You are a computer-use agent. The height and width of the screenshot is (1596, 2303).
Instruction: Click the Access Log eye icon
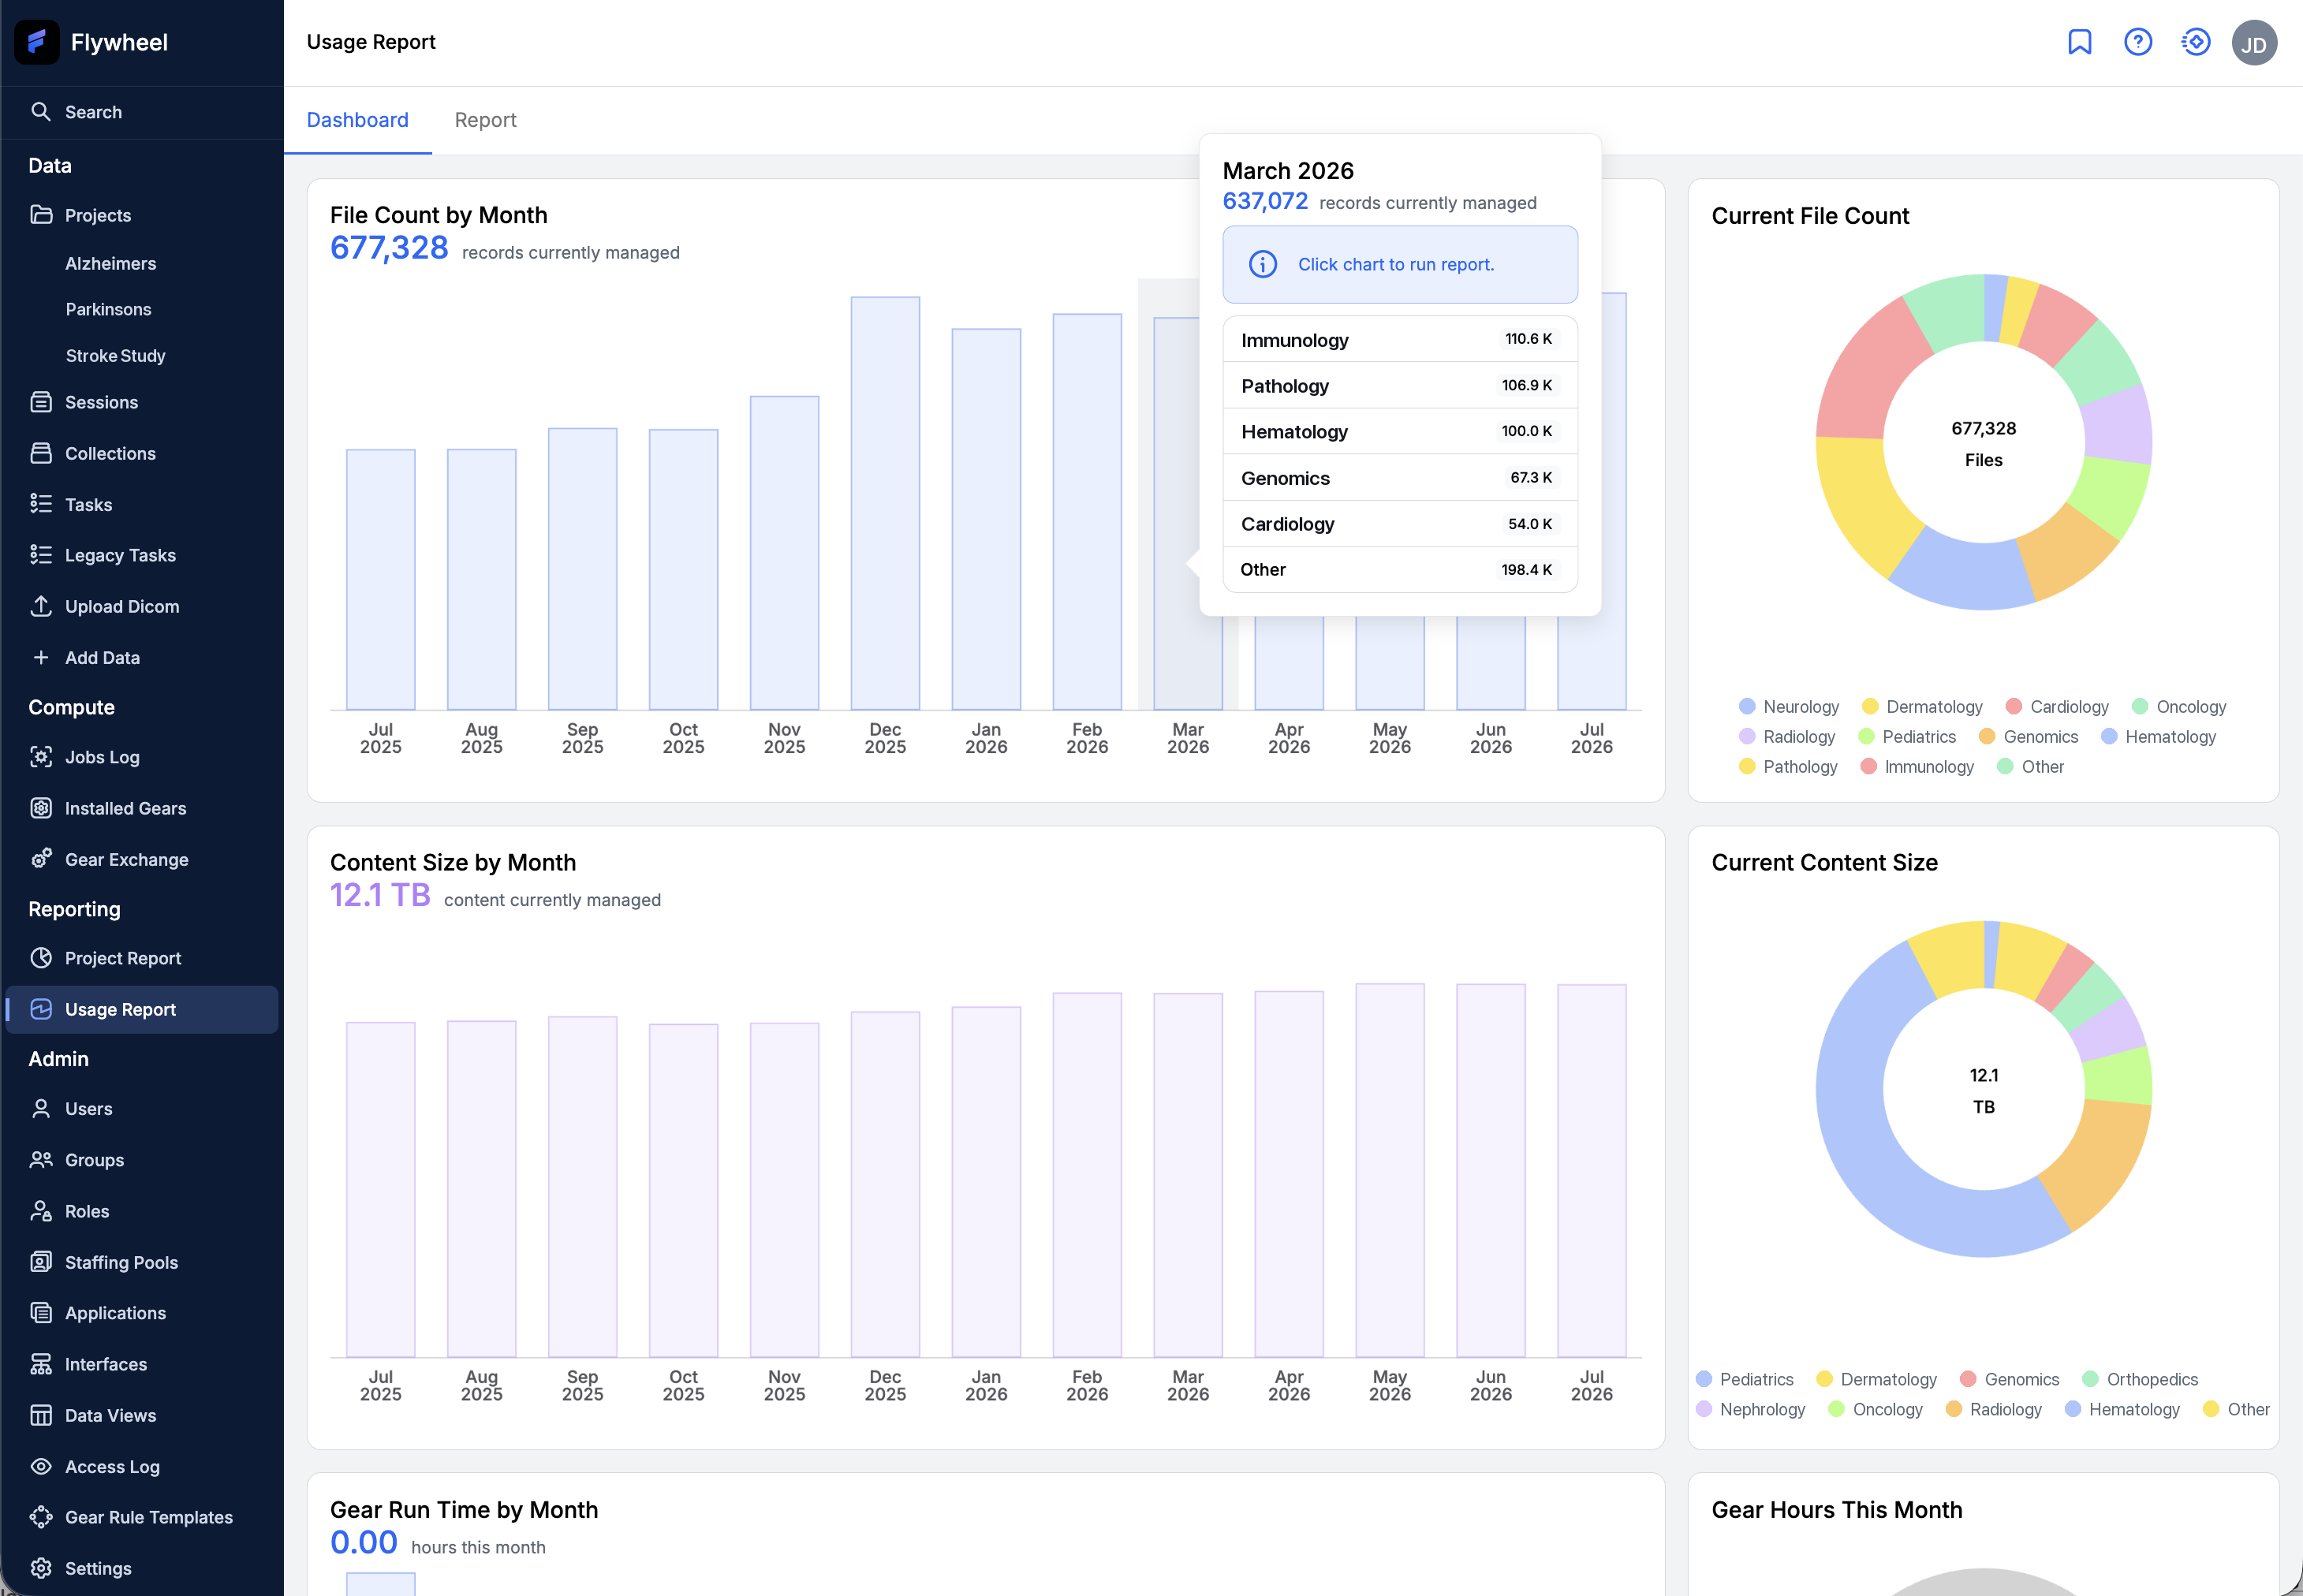[x=41, y=1466]
